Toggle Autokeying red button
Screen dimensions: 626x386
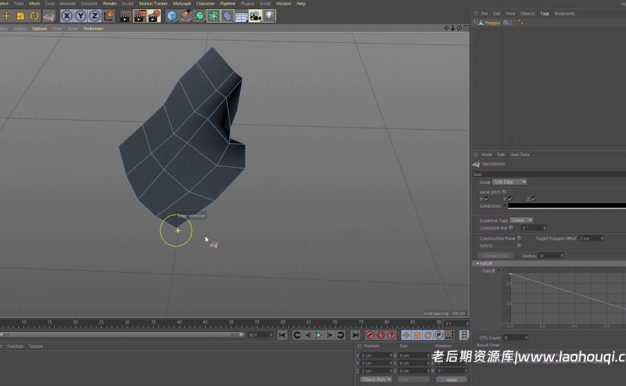(x=381, y=335)
